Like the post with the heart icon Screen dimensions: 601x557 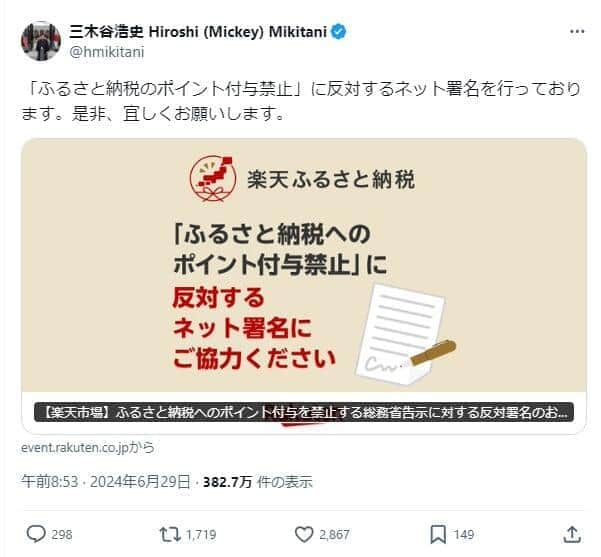(304, 534)
